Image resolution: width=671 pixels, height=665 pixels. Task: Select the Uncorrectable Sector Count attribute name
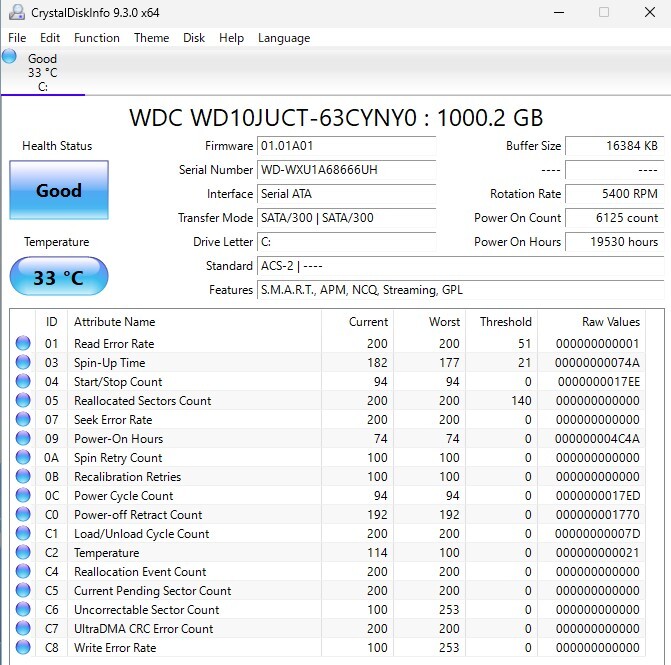click(x=146, y=610)
